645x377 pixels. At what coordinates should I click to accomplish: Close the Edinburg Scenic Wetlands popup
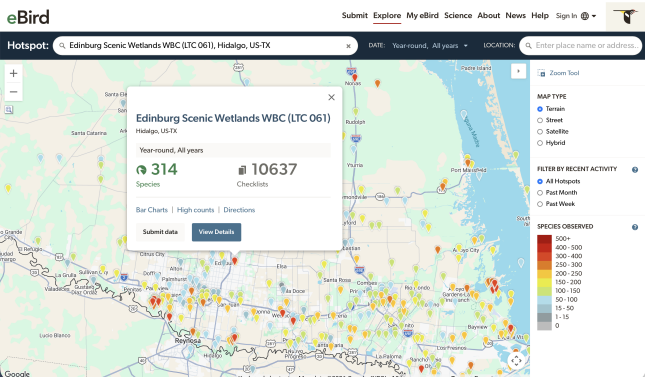point(332,97)
